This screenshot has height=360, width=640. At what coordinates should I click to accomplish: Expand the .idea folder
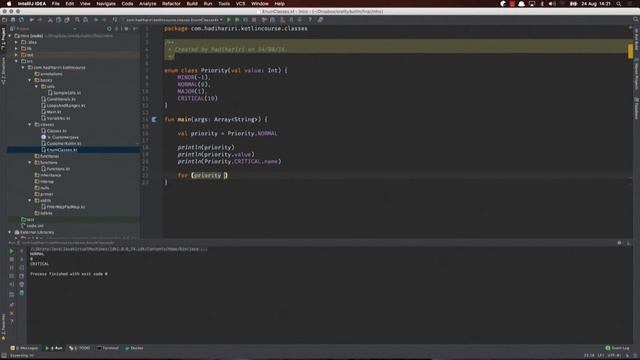pyautogui.click(x=16, y=42)
